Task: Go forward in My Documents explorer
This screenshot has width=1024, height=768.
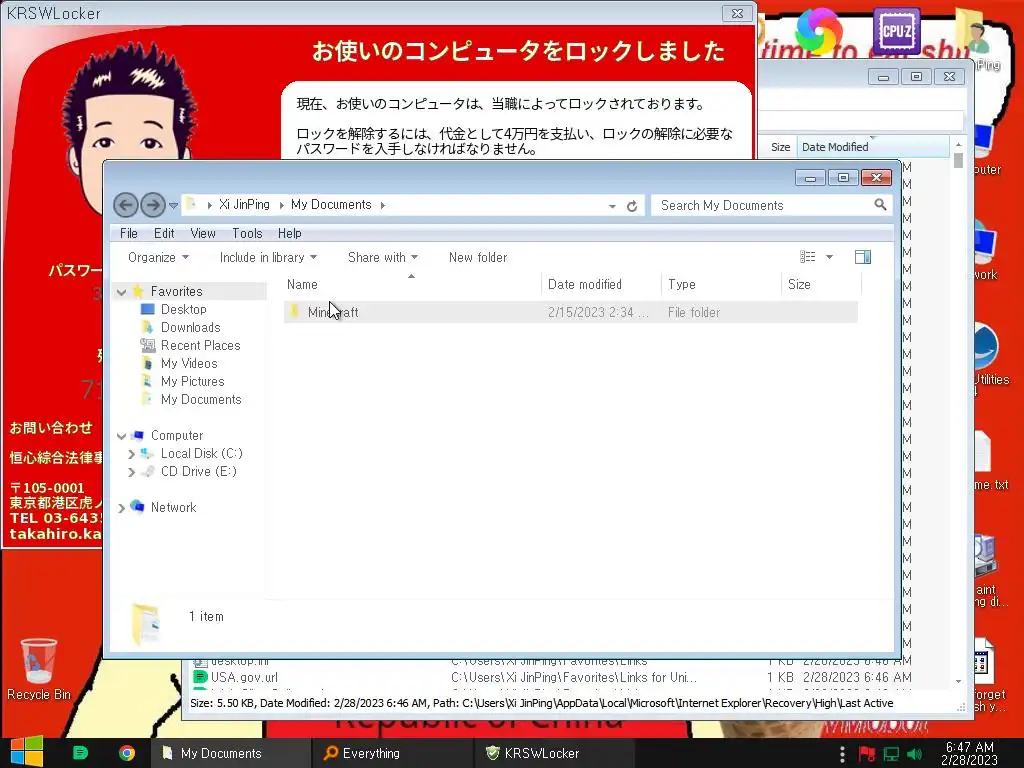Action: [x=153, y=205]
